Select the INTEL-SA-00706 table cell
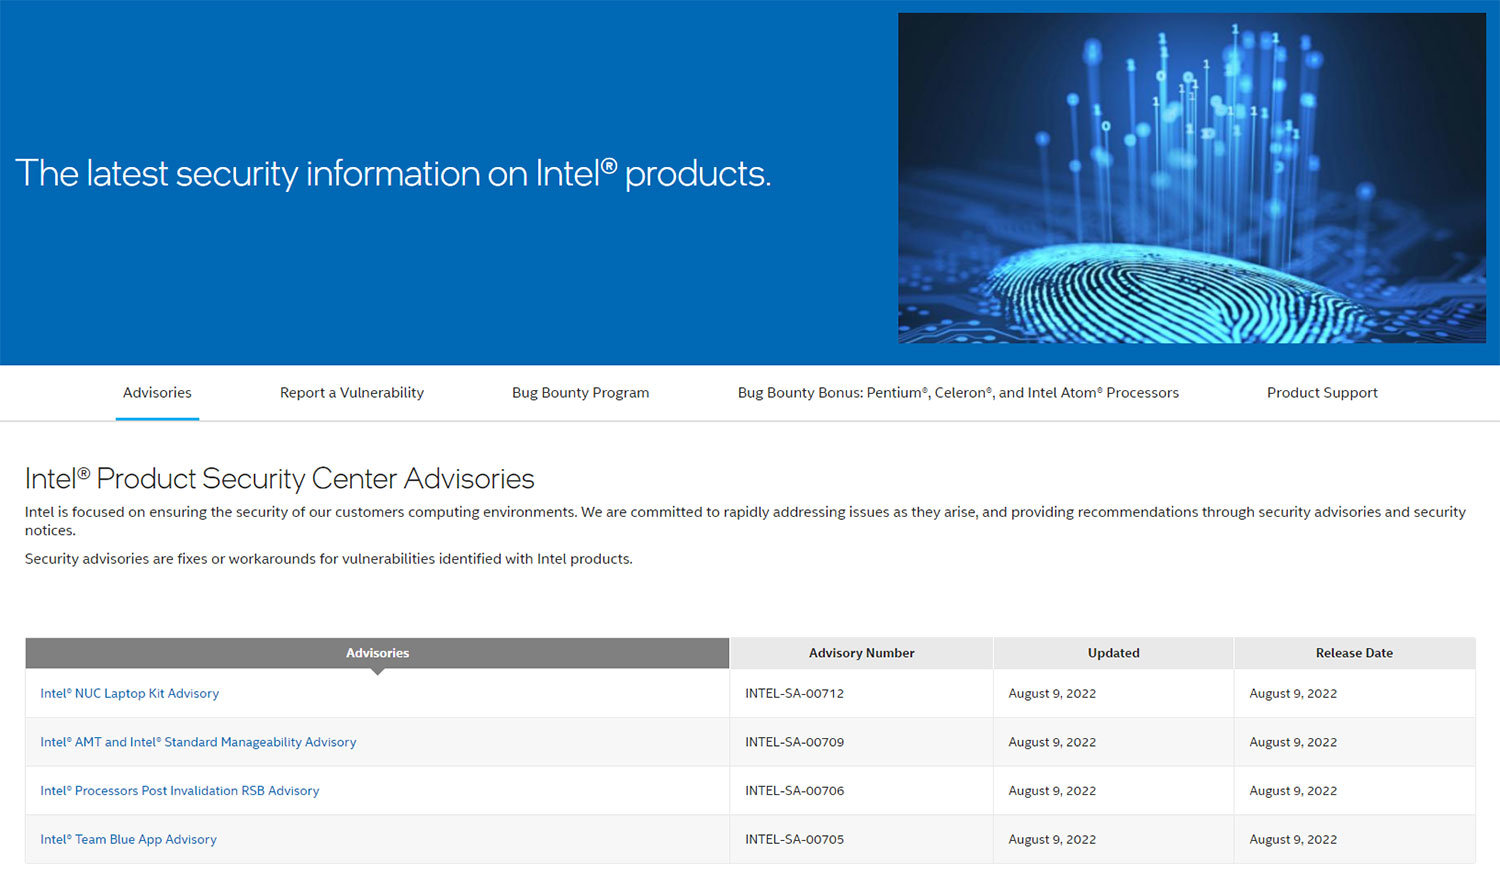This screenshot has height=885, width=1500. tap(794, 791)
